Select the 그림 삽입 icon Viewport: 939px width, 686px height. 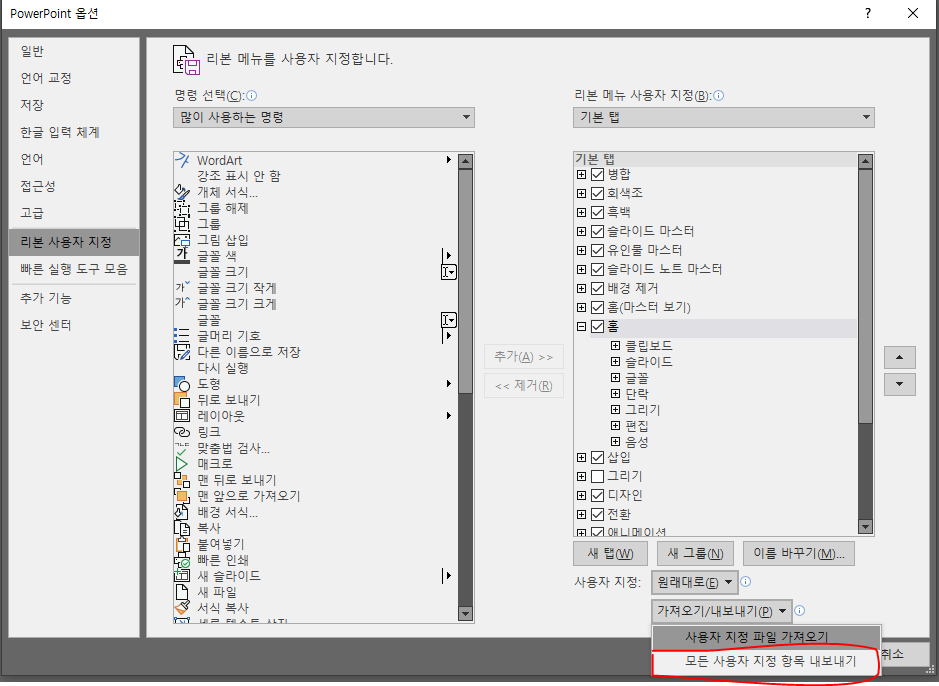coord(182,240)
